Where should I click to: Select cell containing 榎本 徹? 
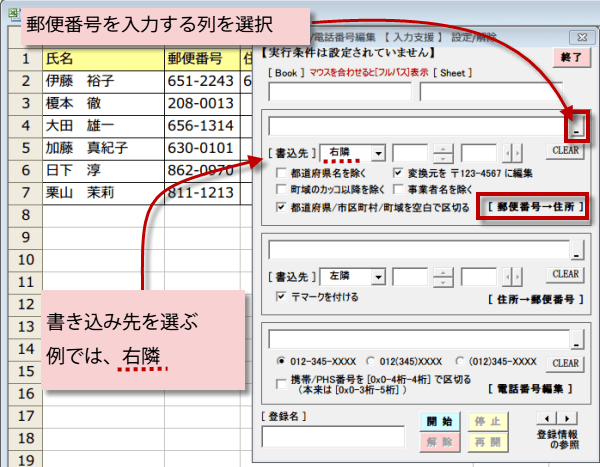pyautogui.click(x=103, y=104)
